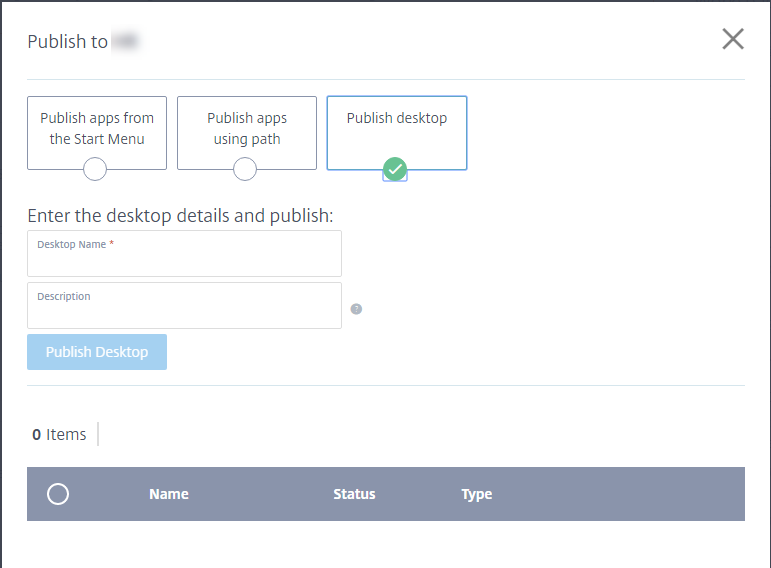This screenshot has height=568, width=771.
Task: Click the Enter the desktop details heading
Action: [180, 216]
